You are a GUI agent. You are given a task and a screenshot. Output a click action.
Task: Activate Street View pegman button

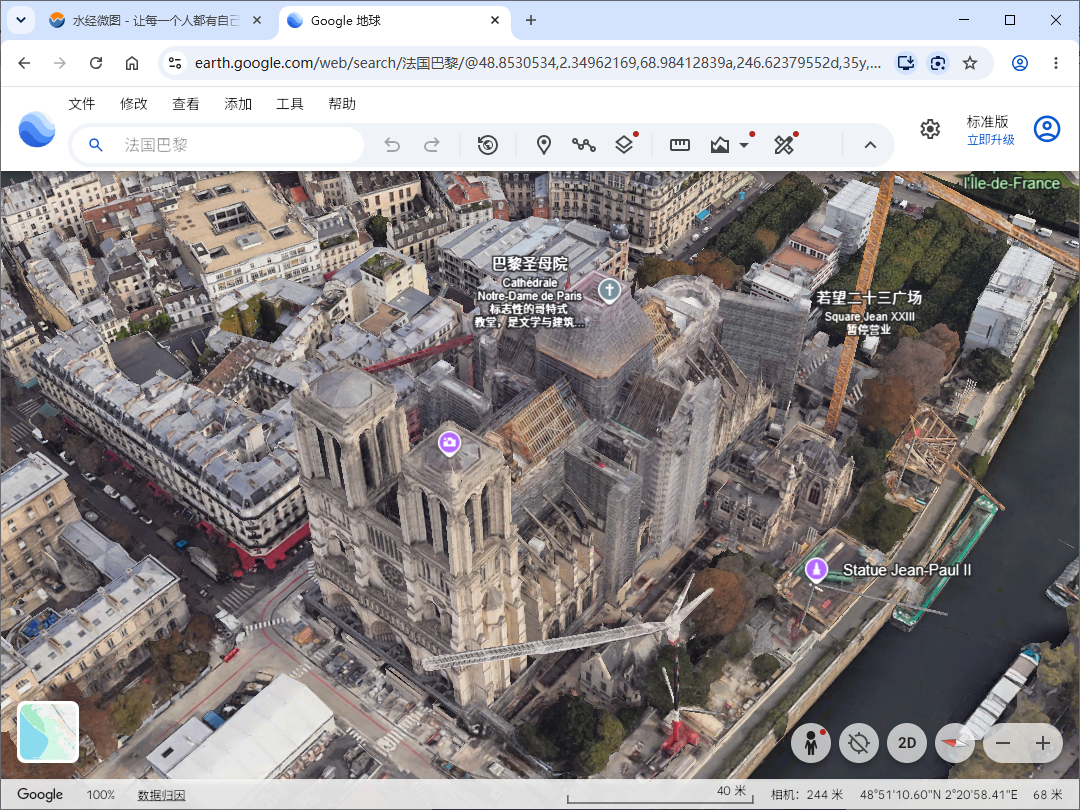coord(811,743)
